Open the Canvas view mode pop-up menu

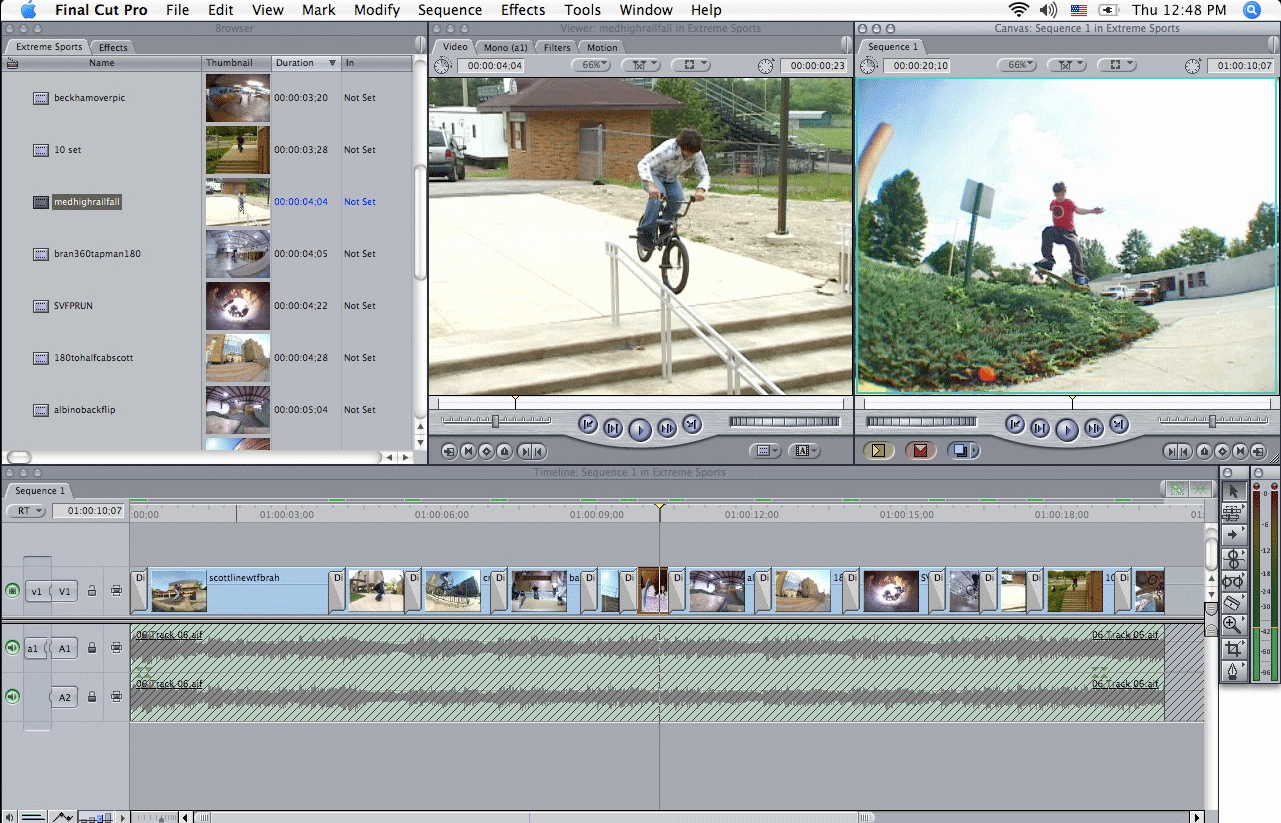(1116, 65)
